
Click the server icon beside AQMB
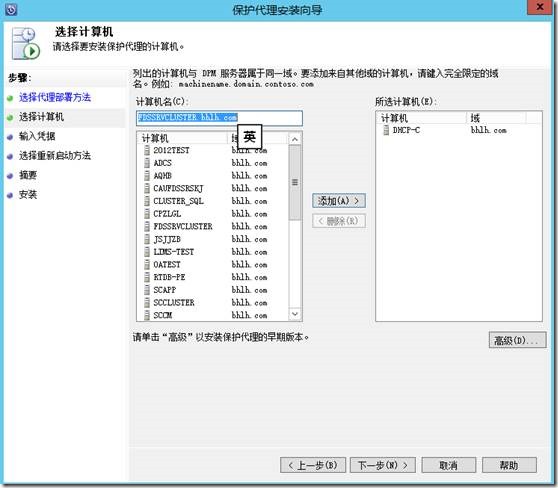(x=147, y=175)
